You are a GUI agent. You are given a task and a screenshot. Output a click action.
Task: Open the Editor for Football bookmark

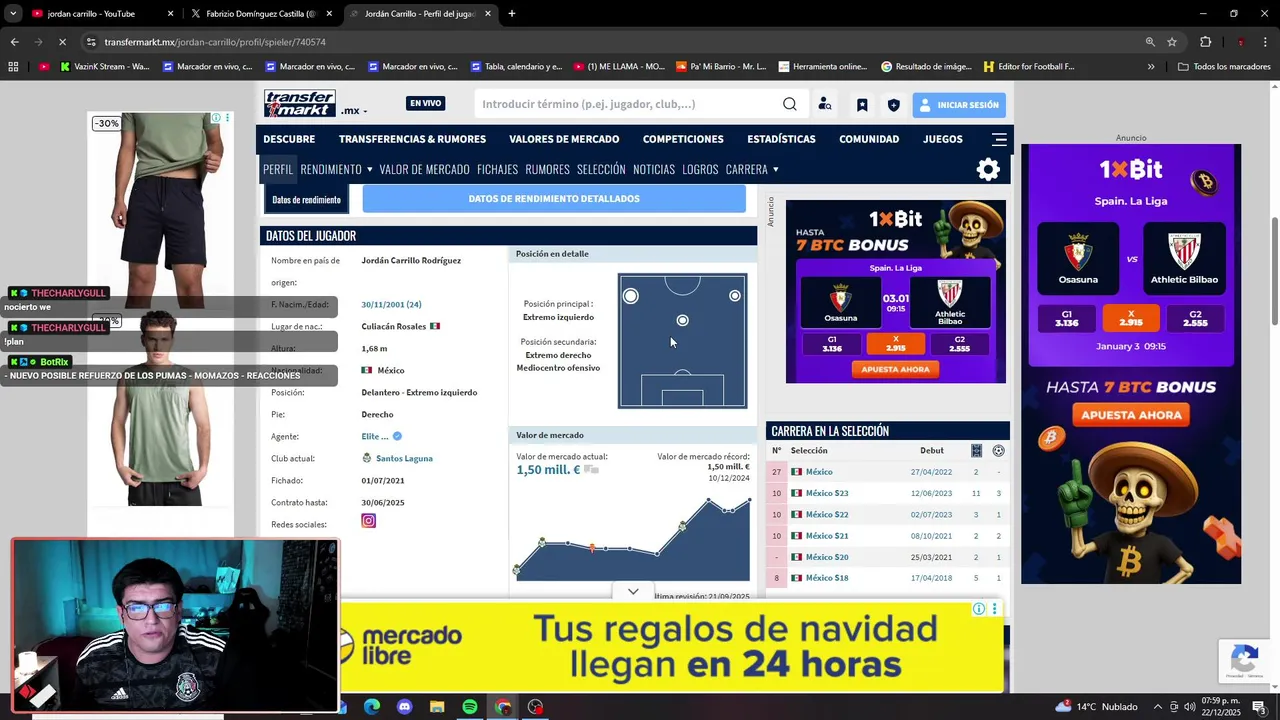[1029, 67]
